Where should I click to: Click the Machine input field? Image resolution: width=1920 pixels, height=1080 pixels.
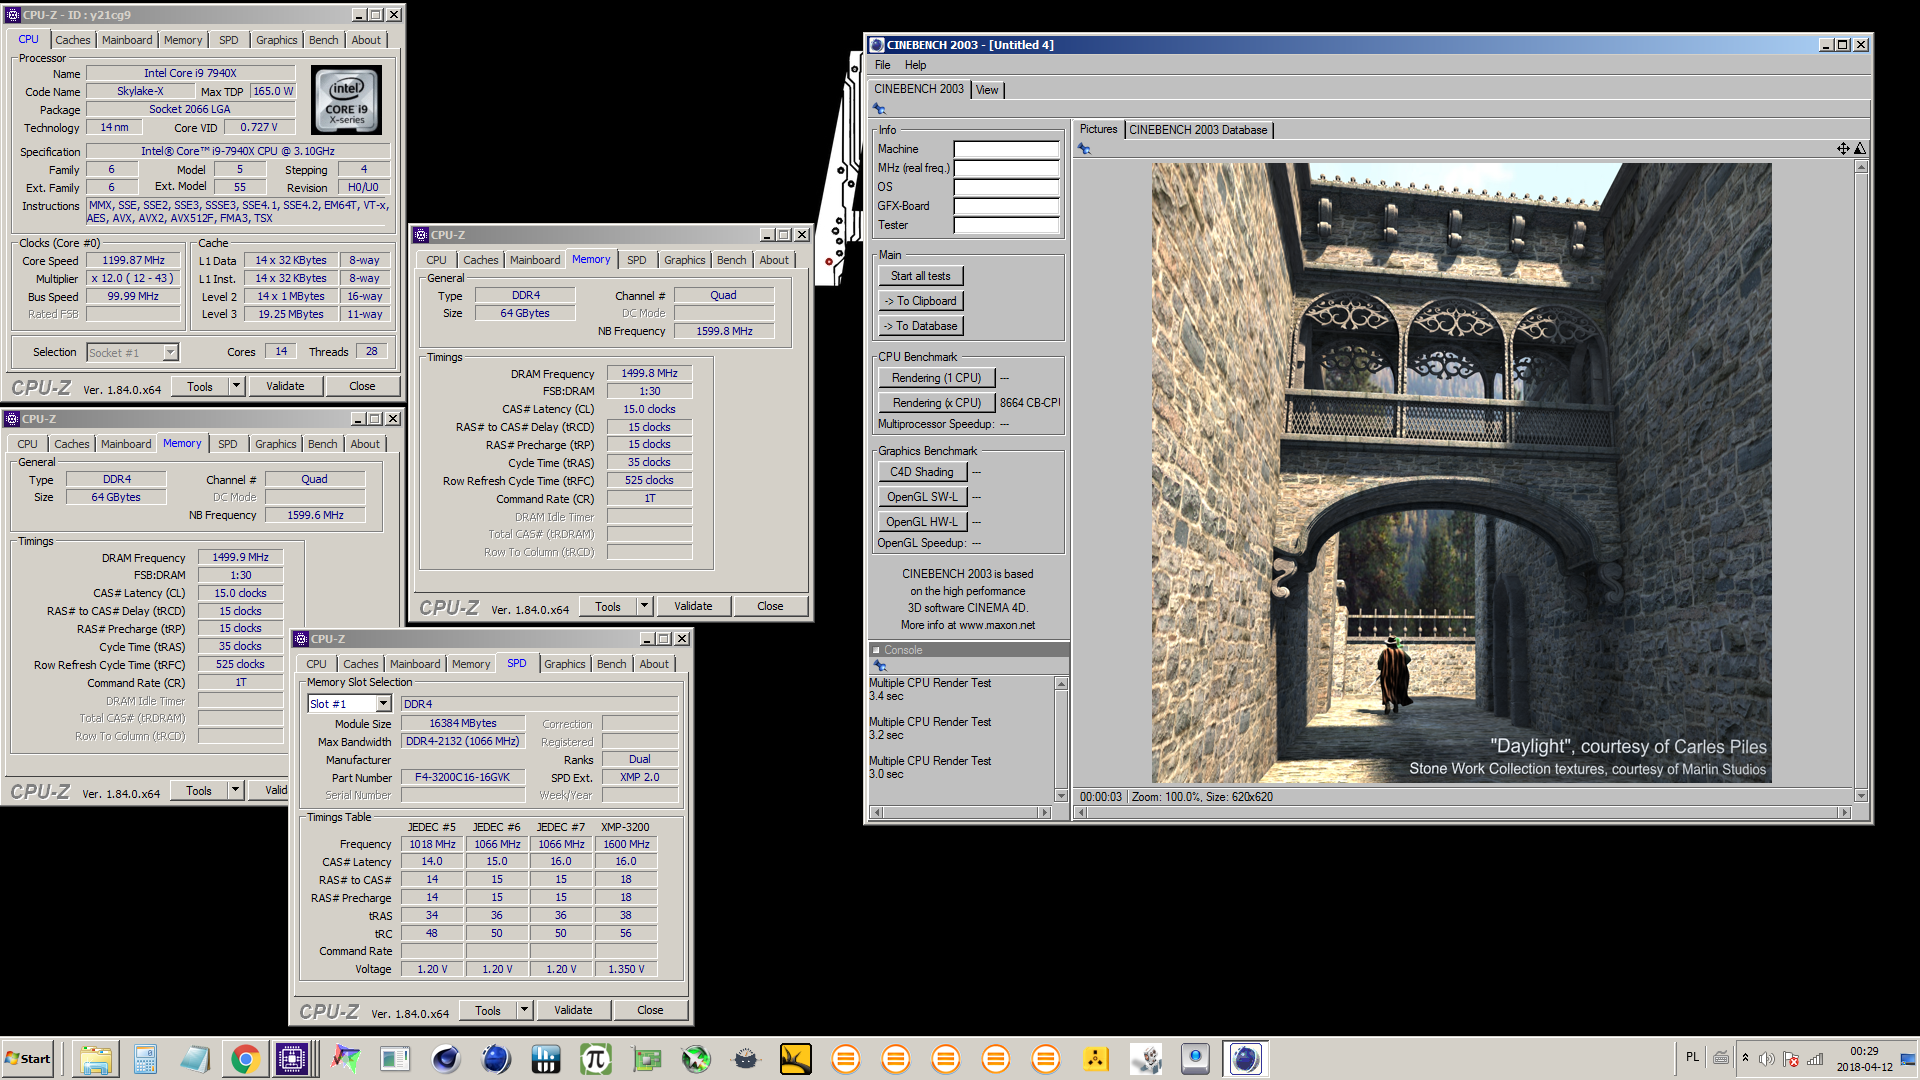pyautogui.click(x=1006, y=150)
